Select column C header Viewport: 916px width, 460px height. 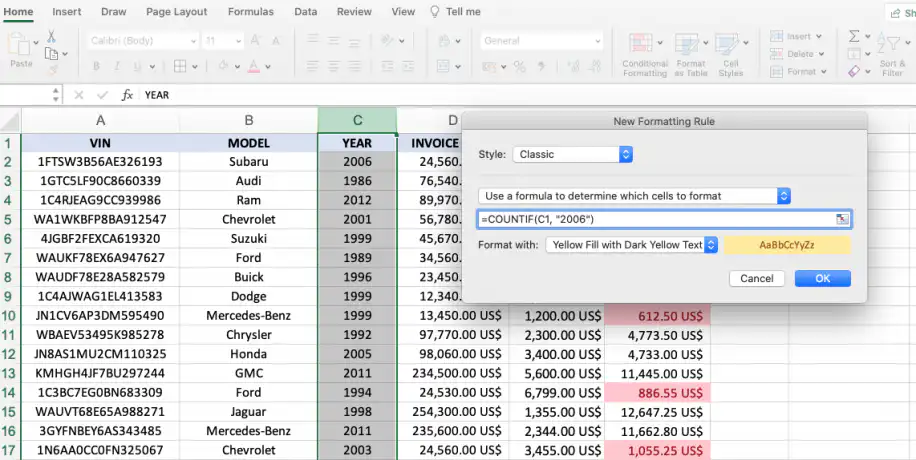358,120
